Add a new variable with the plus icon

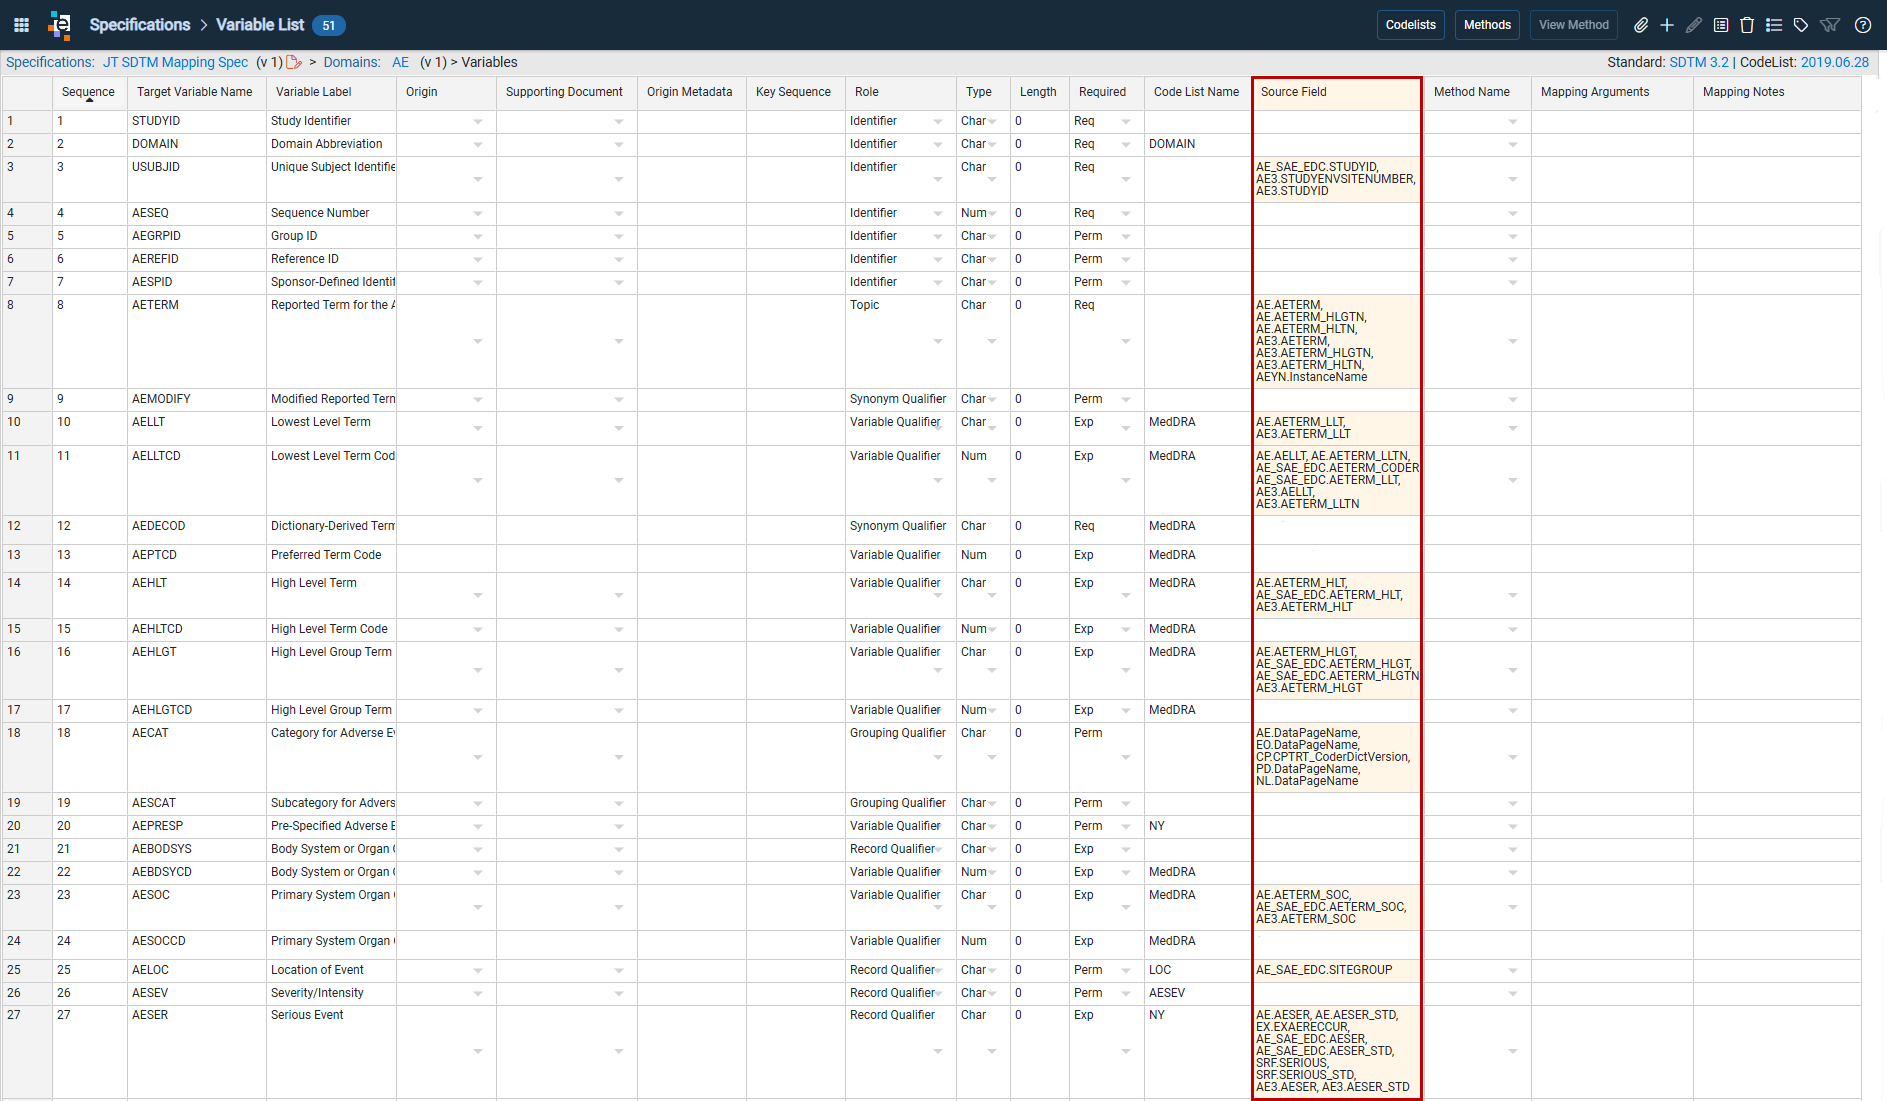(1667, 25)
